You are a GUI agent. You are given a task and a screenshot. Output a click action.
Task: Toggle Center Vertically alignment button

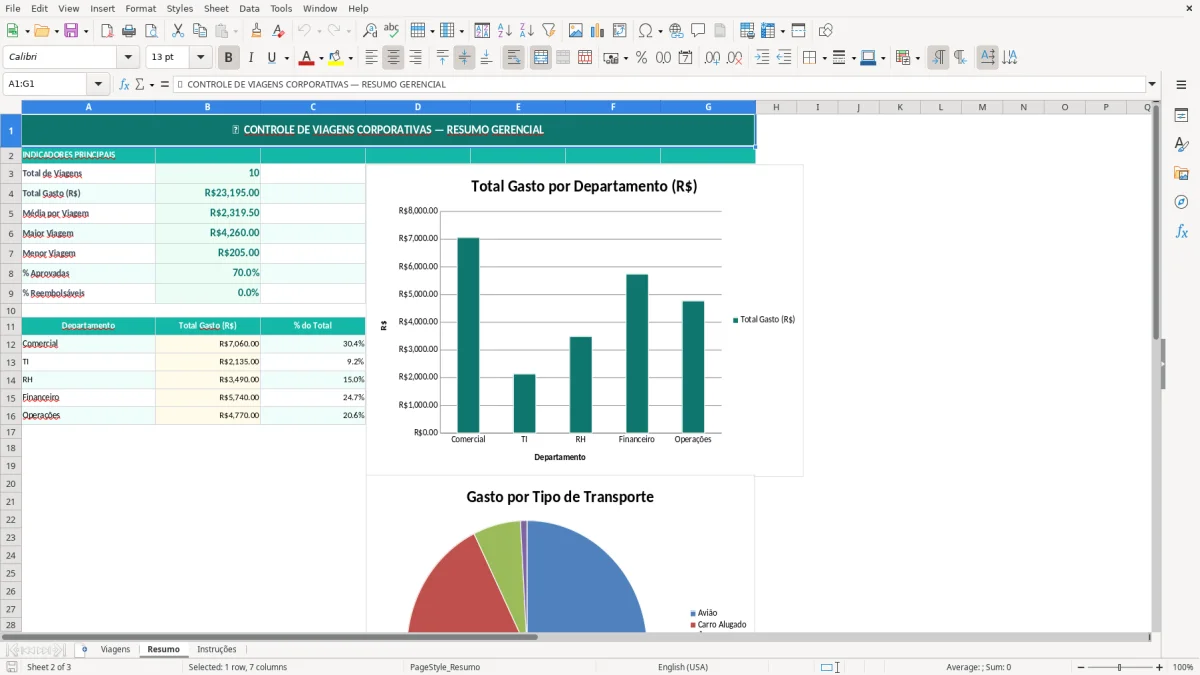pyautogui.click(x=464, y=58)
